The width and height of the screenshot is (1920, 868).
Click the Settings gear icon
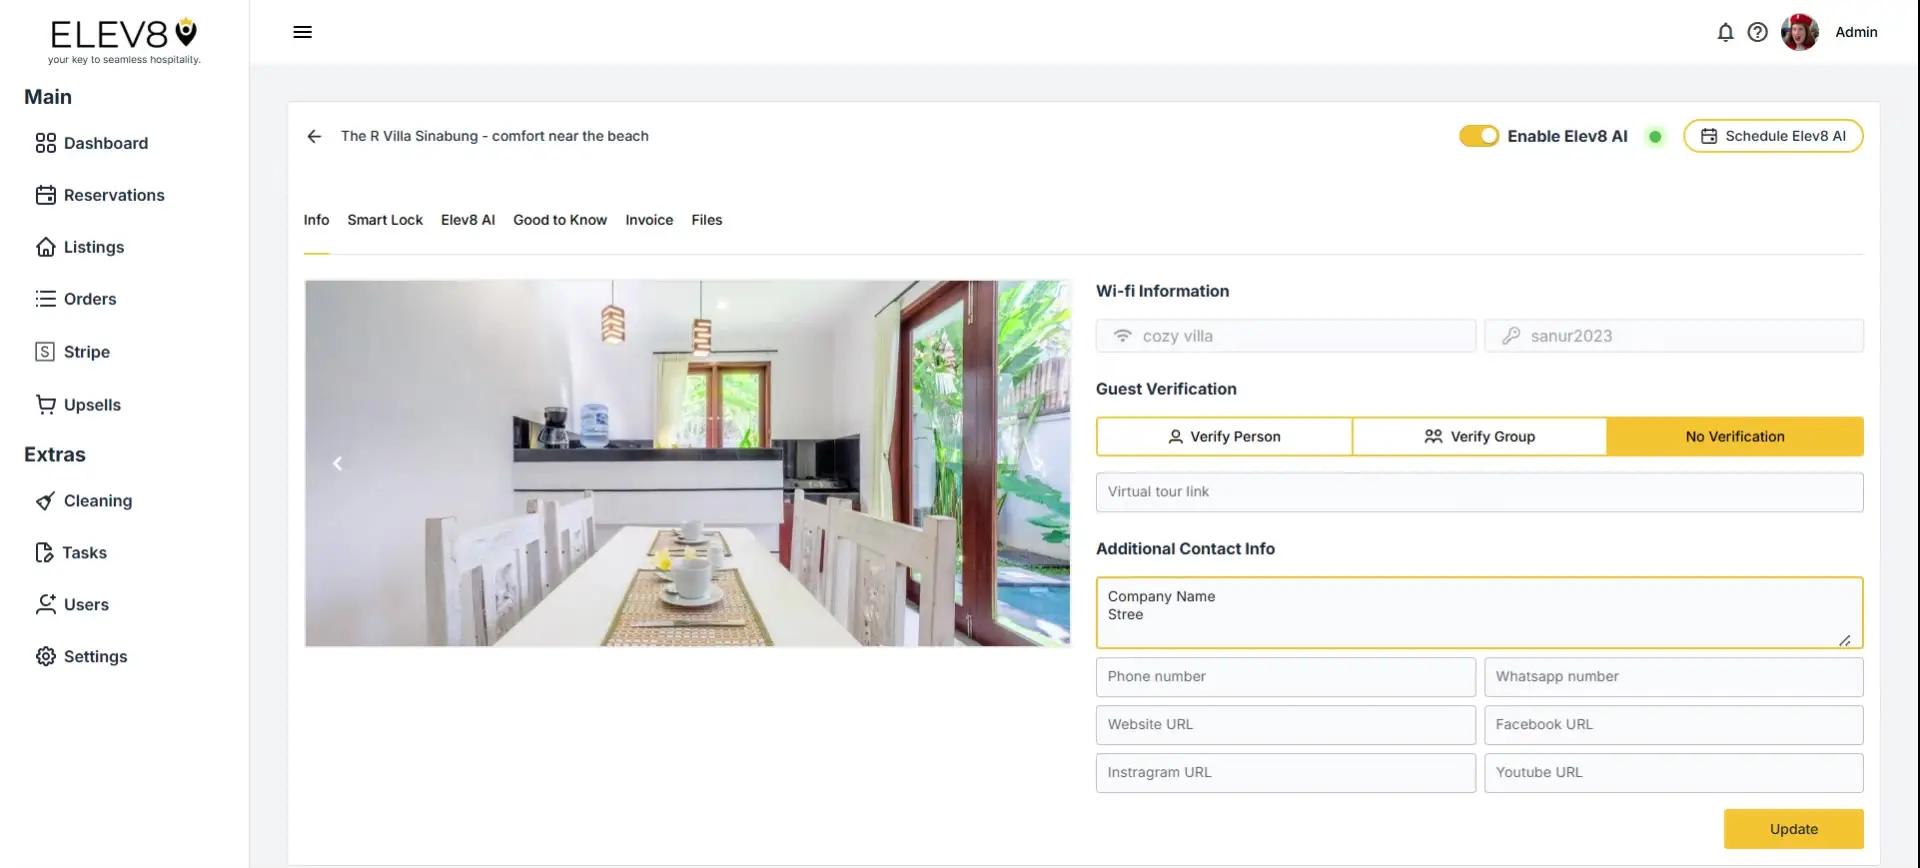[45, 656]
